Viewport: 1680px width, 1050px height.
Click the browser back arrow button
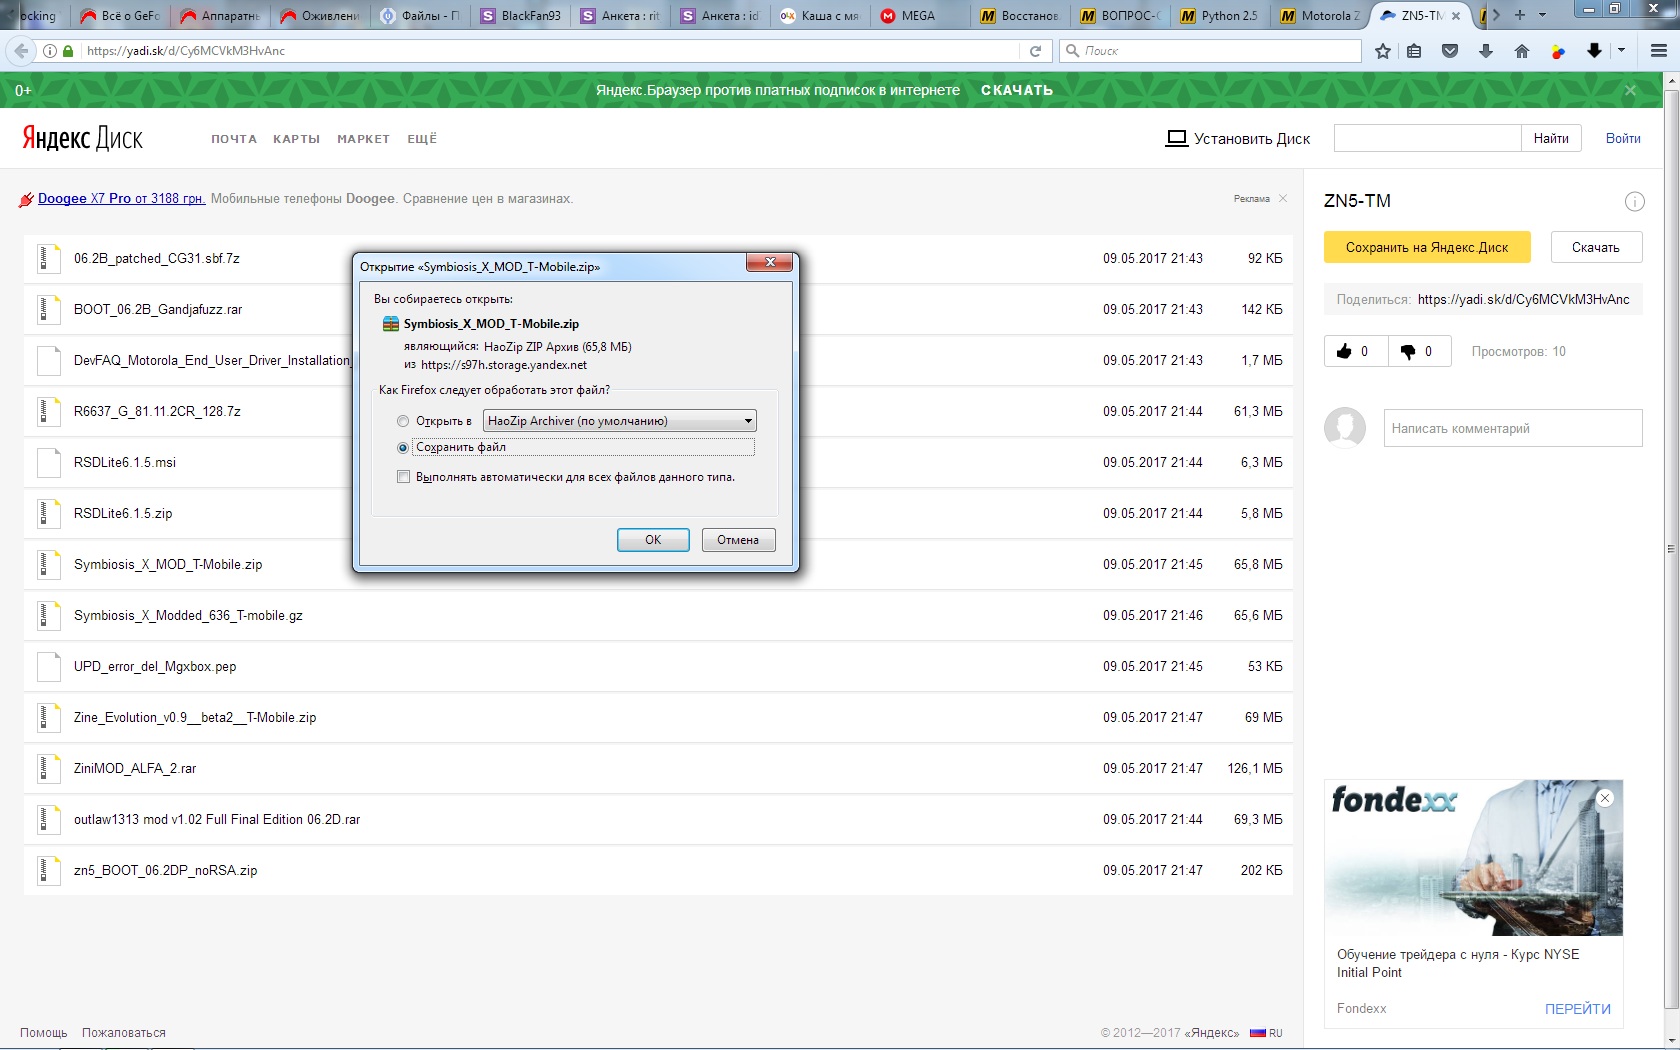tap(20, 50)
